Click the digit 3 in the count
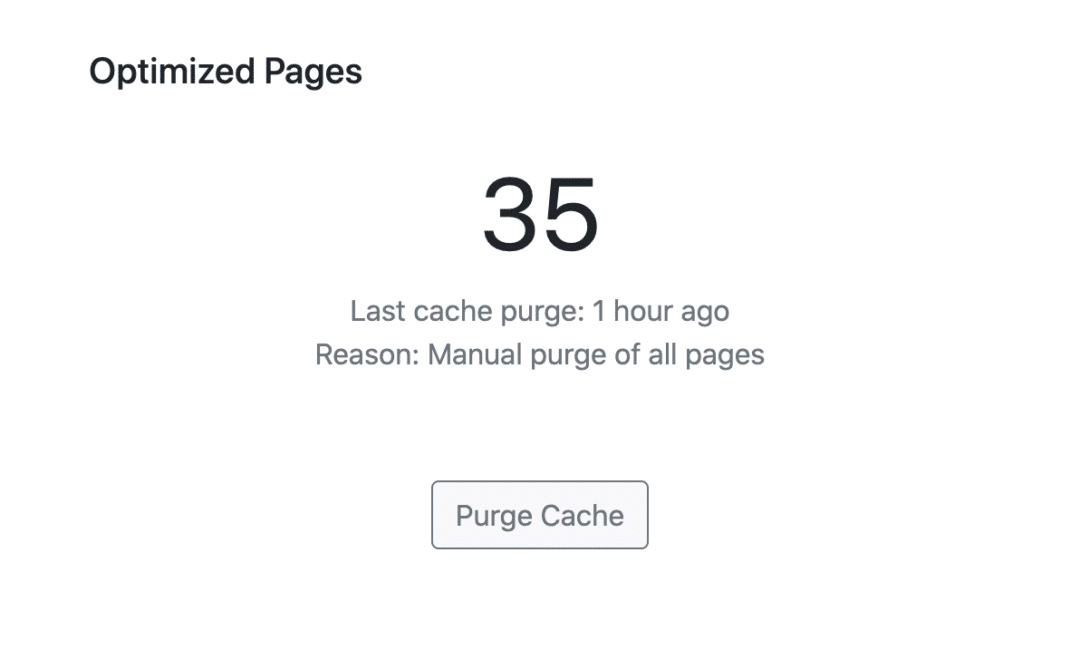1080x659 pixels. point(510,214)
